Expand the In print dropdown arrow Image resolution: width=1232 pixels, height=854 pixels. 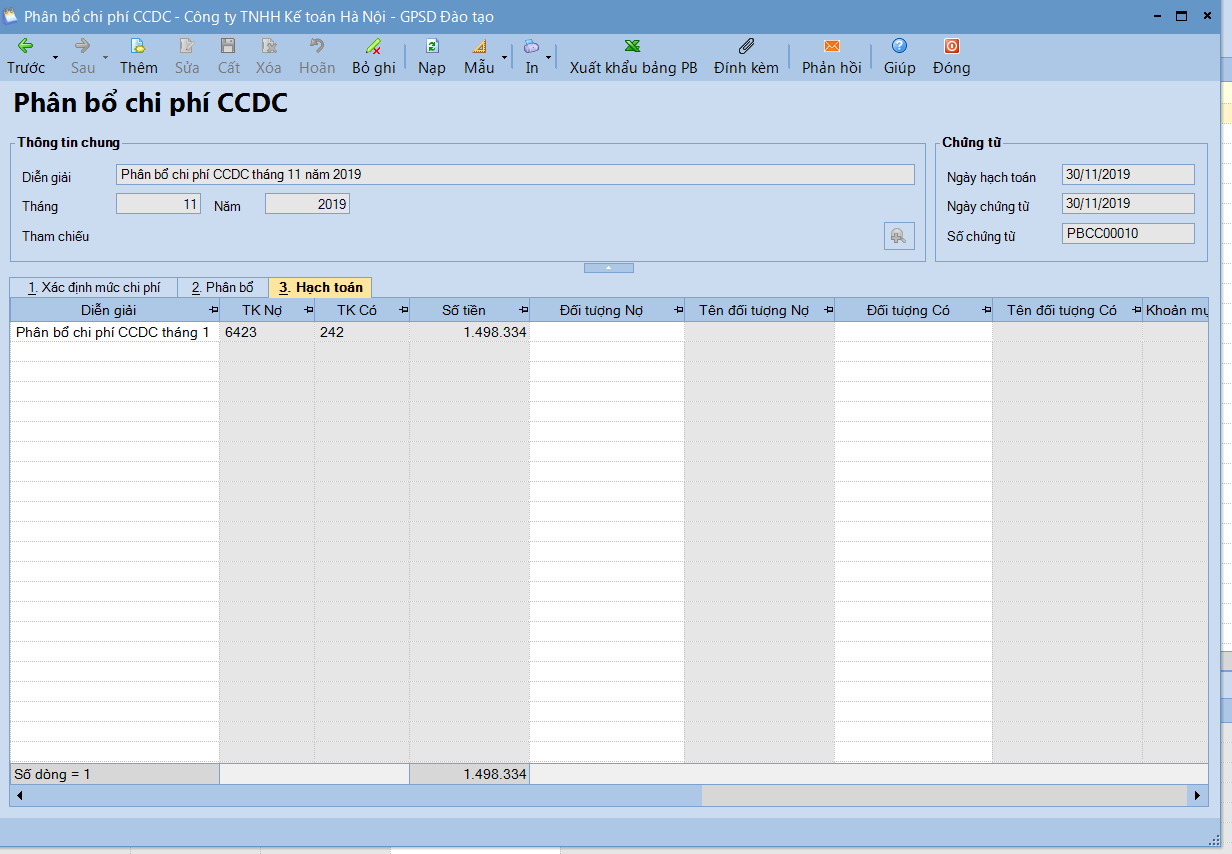(548, 58)
